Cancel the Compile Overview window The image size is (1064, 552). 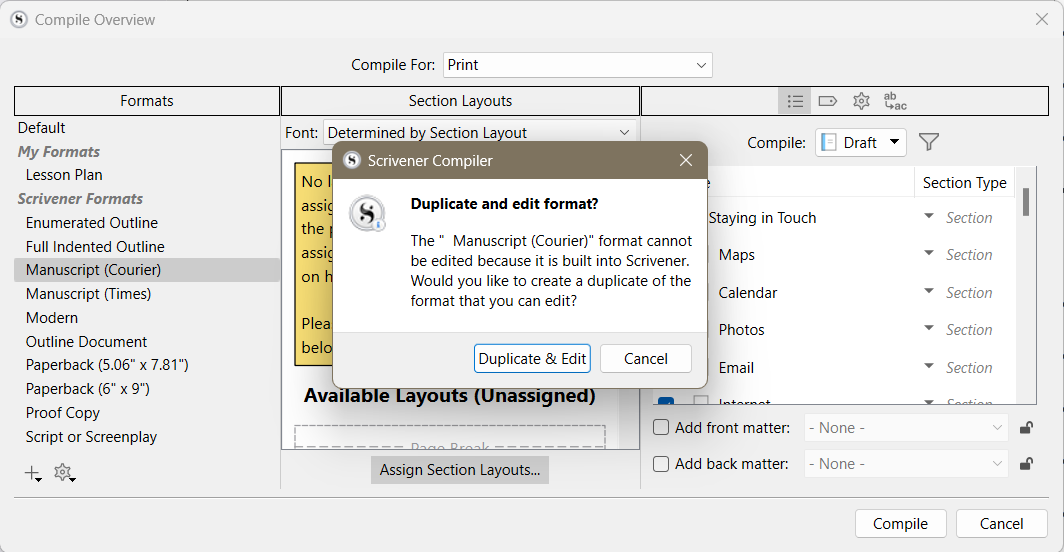point(1001,523)
